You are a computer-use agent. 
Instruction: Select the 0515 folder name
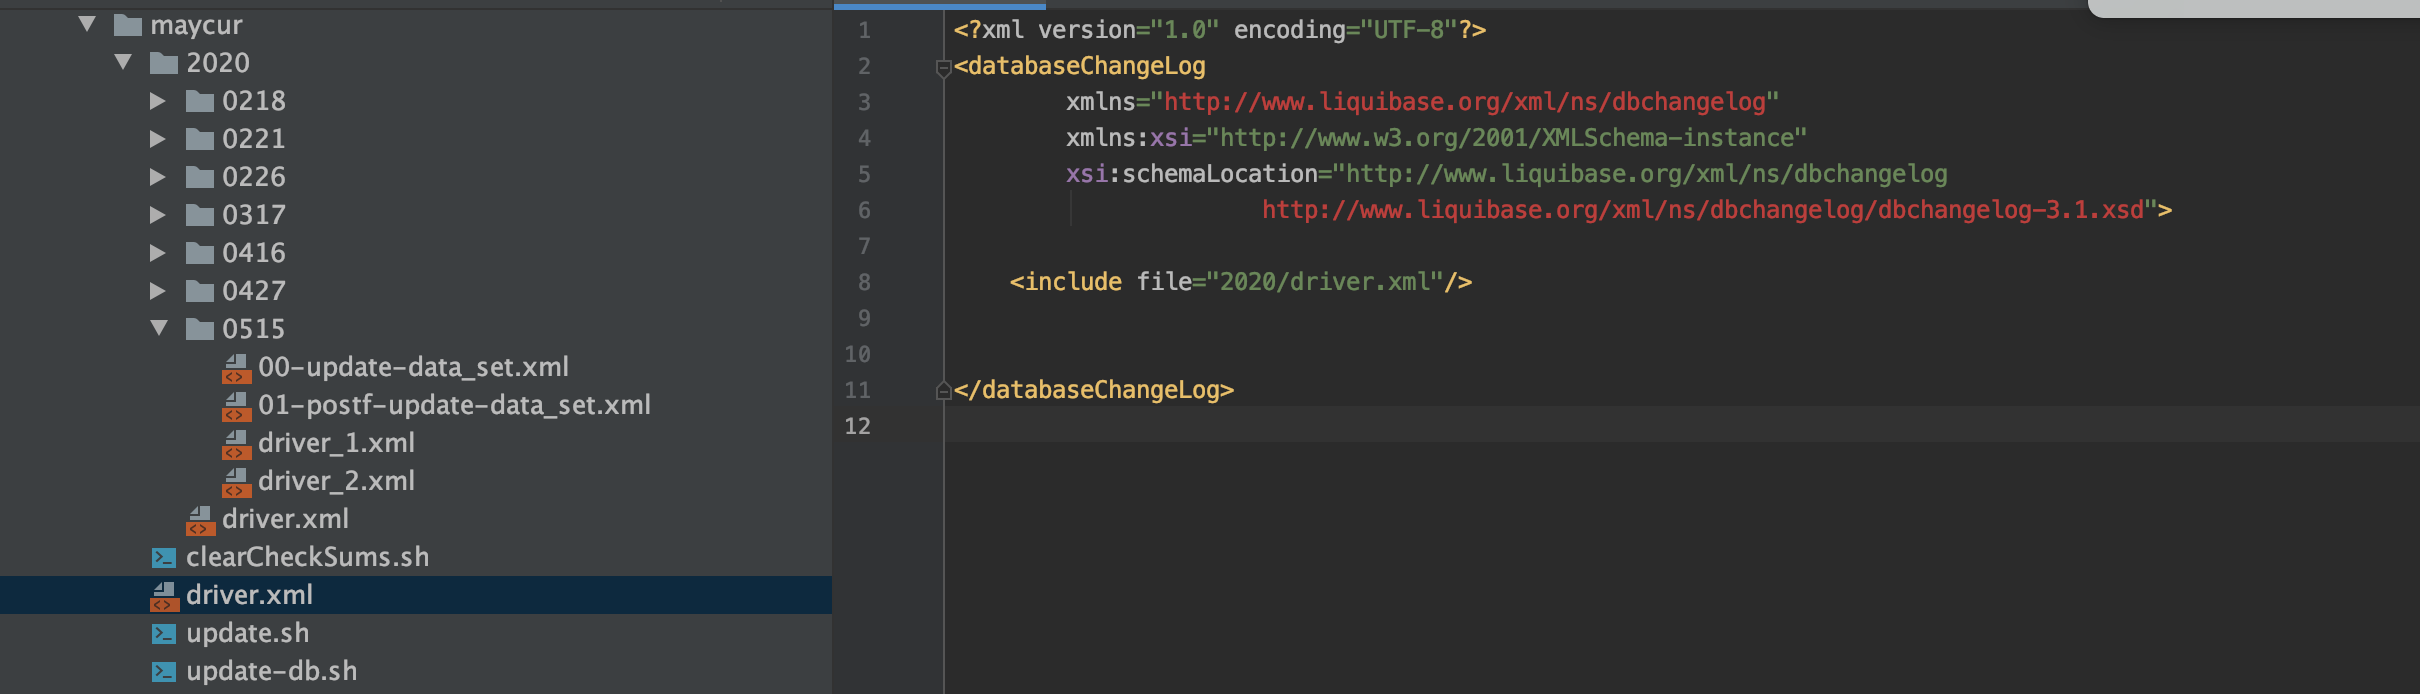pos(254,329)
